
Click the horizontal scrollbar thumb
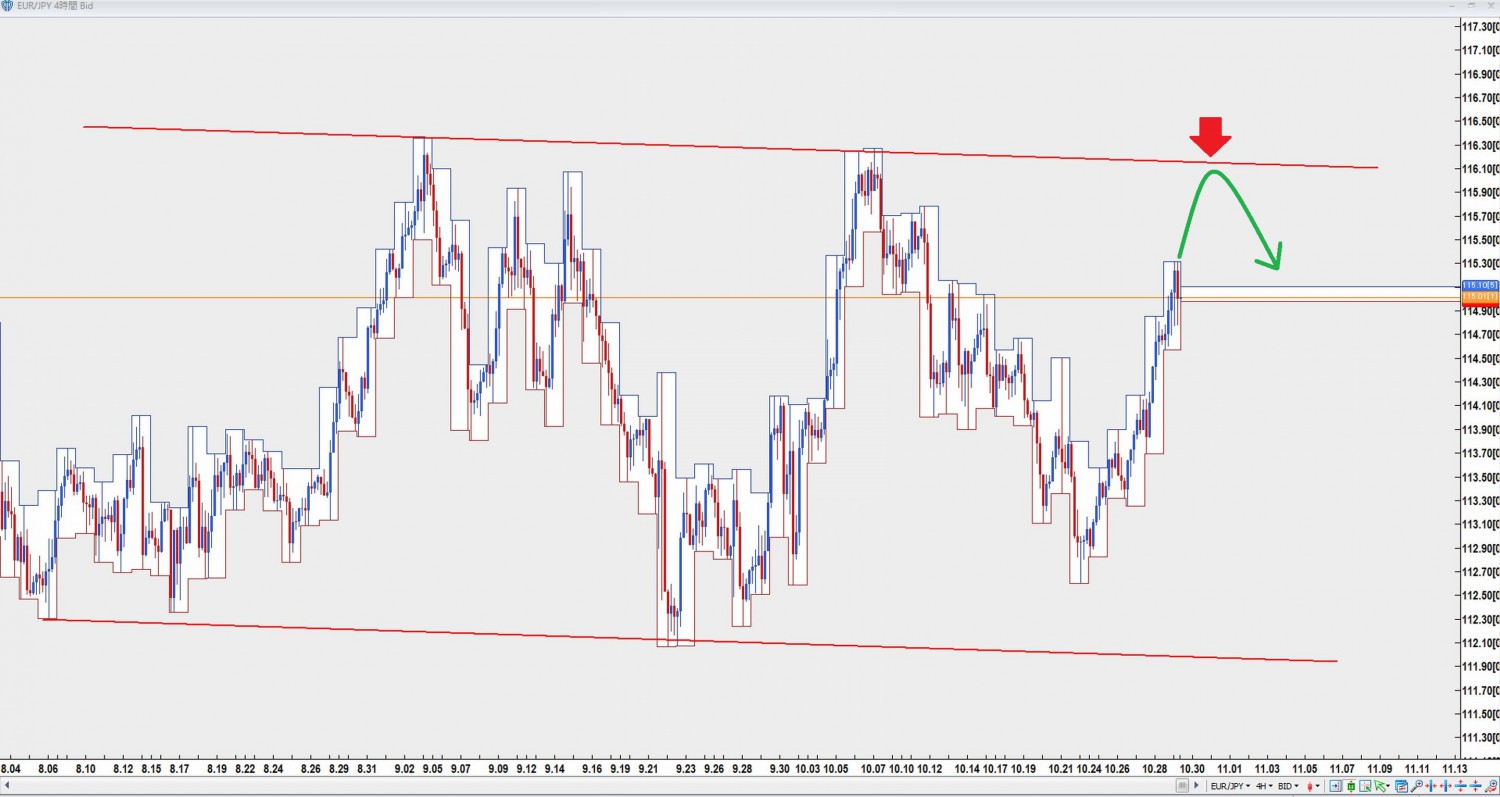point(1182,785)
